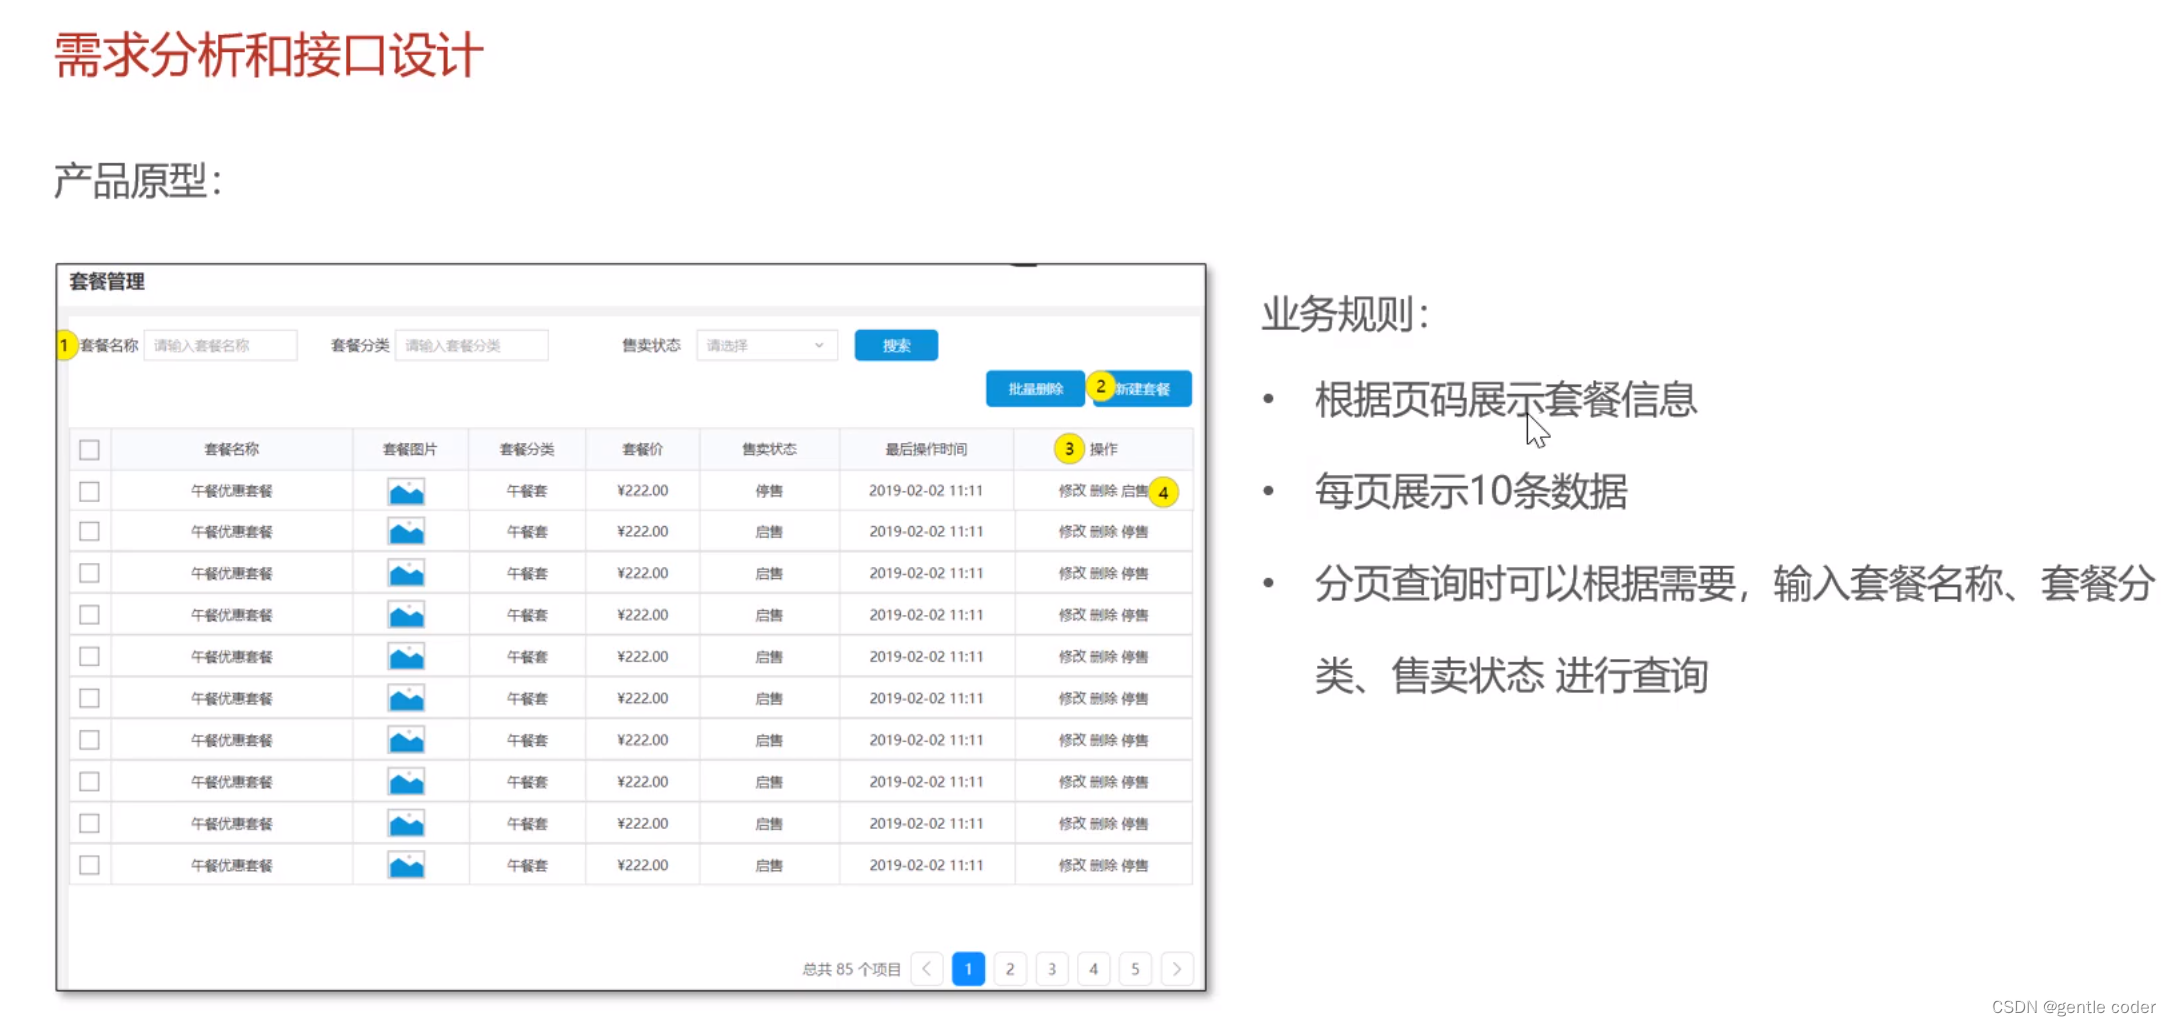Tick the select-all checkbox in the table header
2171x1026 pixels.
(90, 450)
